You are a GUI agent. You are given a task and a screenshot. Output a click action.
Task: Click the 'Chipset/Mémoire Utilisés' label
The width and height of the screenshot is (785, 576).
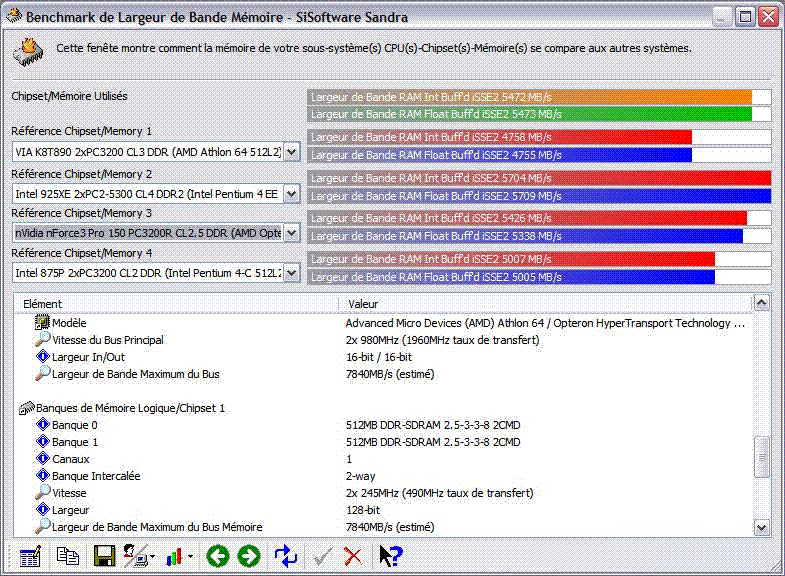tap(69, 96)
